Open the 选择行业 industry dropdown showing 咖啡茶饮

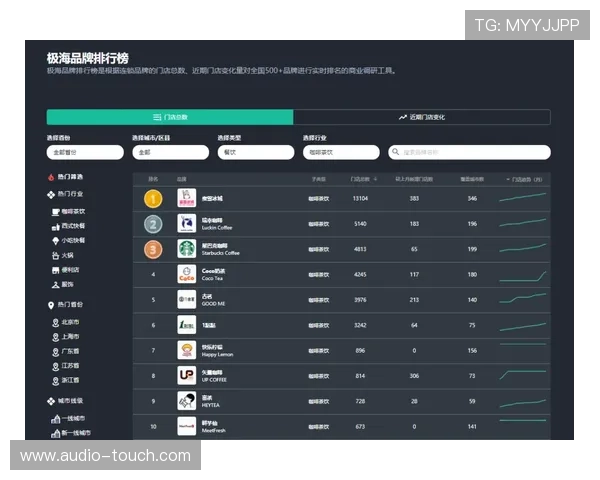341,152
